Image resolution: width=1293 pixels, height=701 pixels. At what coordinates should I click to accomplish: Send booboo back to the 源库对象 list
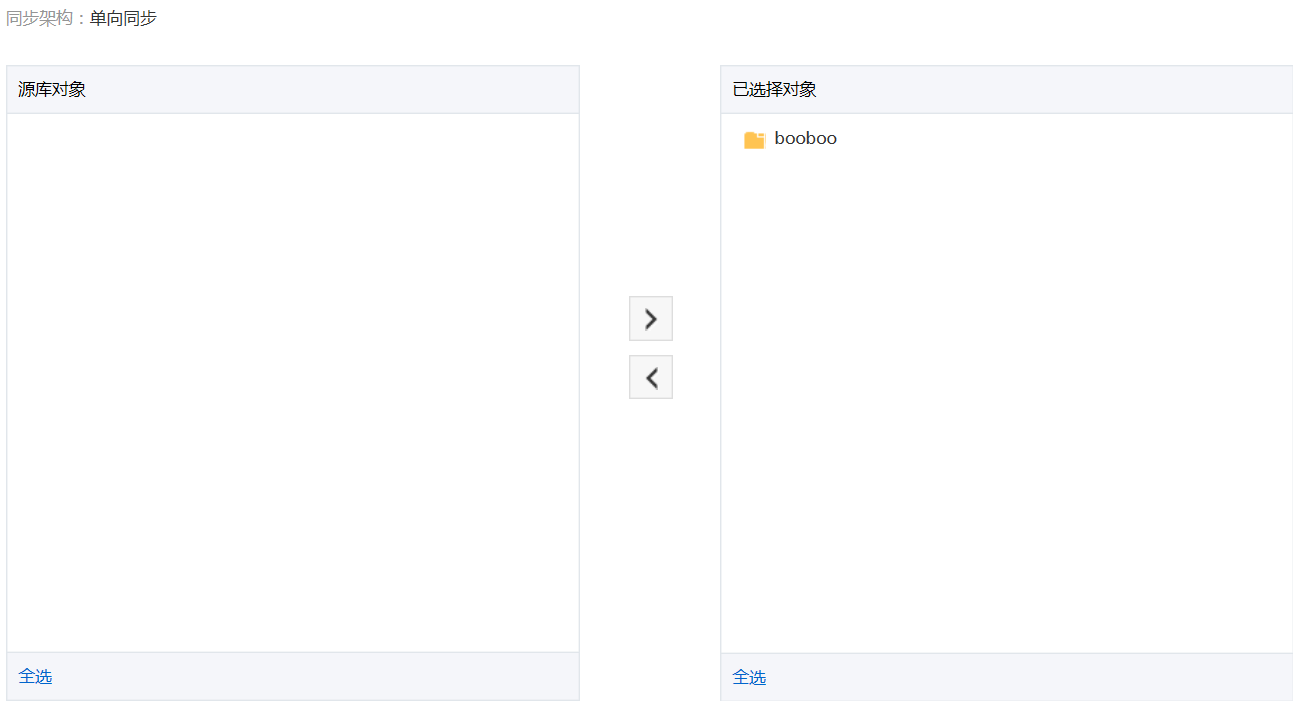pos(650,377)
